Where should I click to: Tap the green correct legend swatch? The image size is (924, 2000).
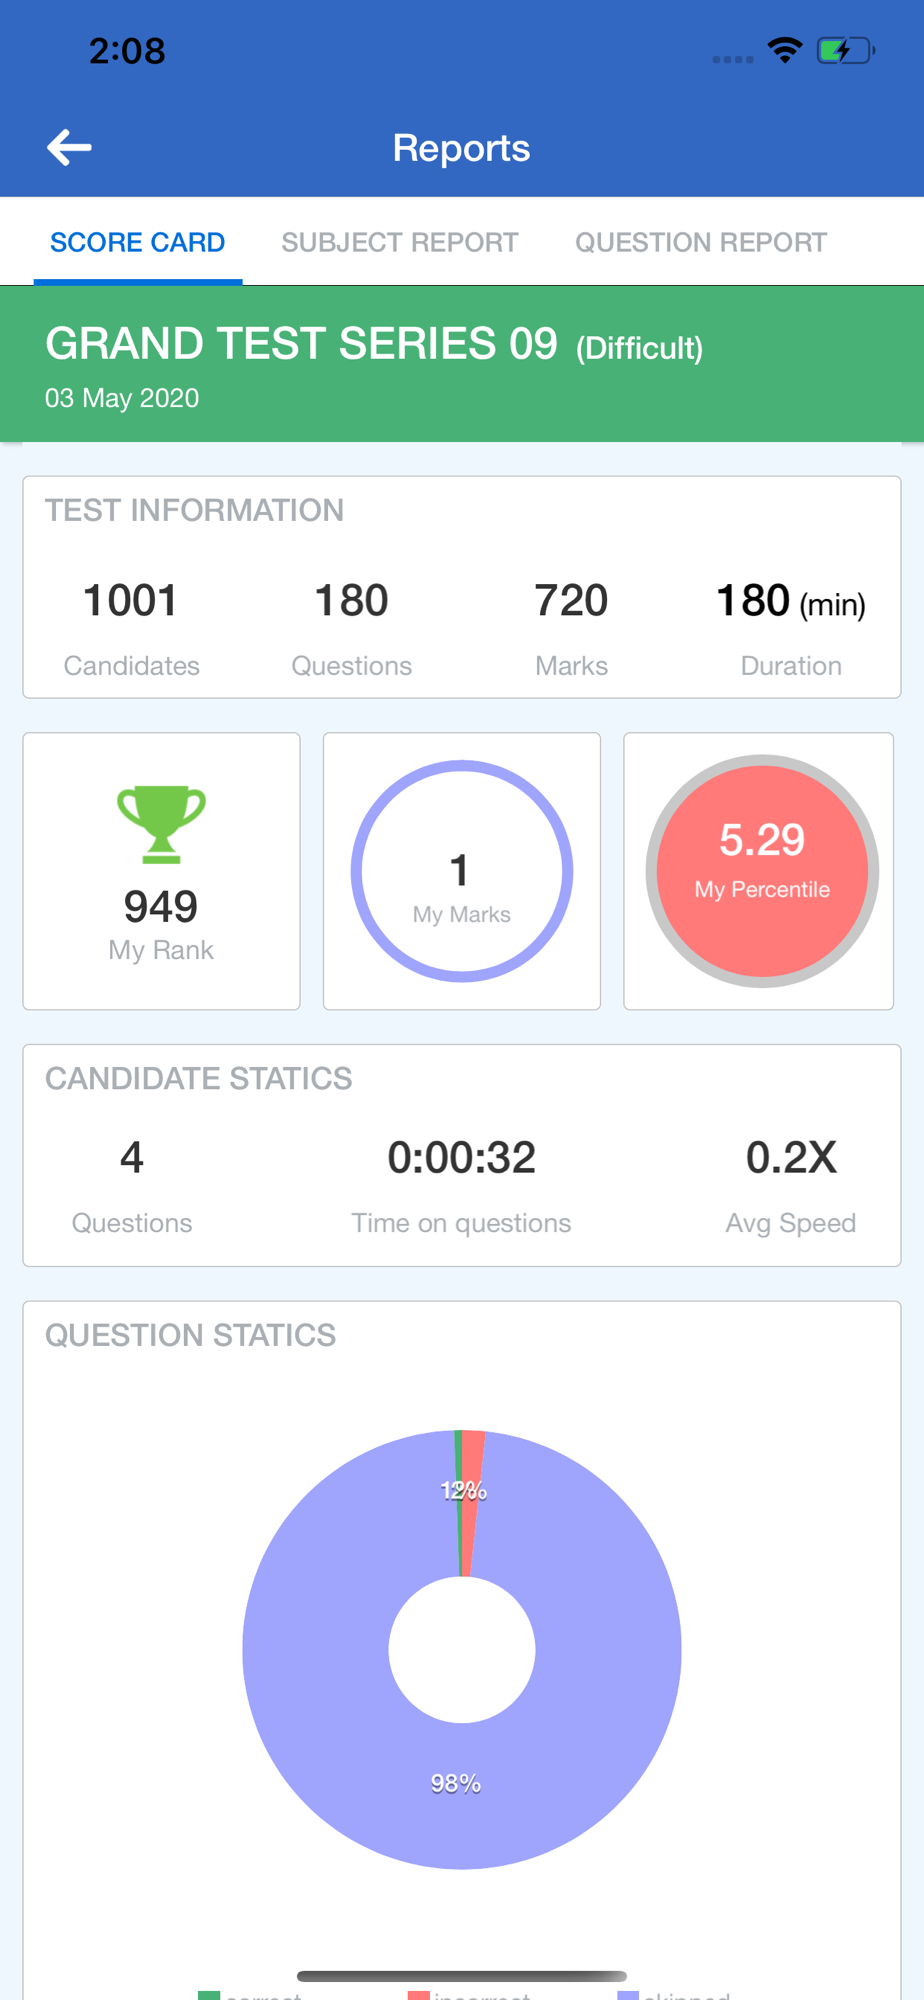pyautogui.click(x=209, y=1995)
